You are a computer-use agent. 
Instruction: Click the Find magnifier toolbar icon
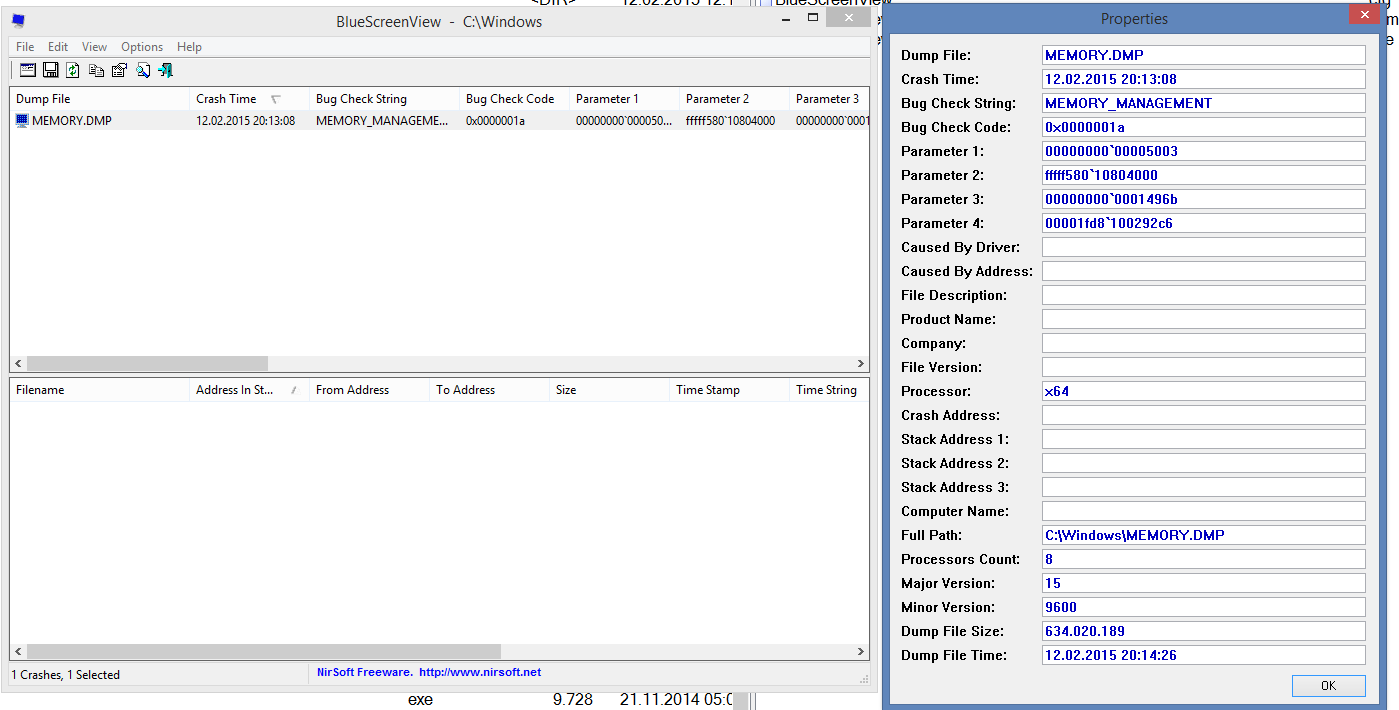click(143, 70)
